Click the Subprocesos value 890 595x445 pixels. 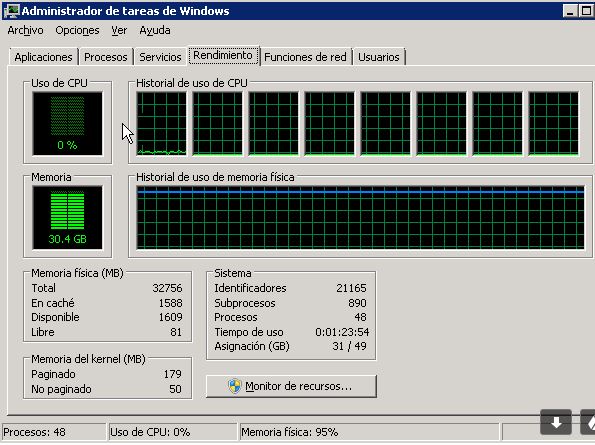(x=357, y=303)
